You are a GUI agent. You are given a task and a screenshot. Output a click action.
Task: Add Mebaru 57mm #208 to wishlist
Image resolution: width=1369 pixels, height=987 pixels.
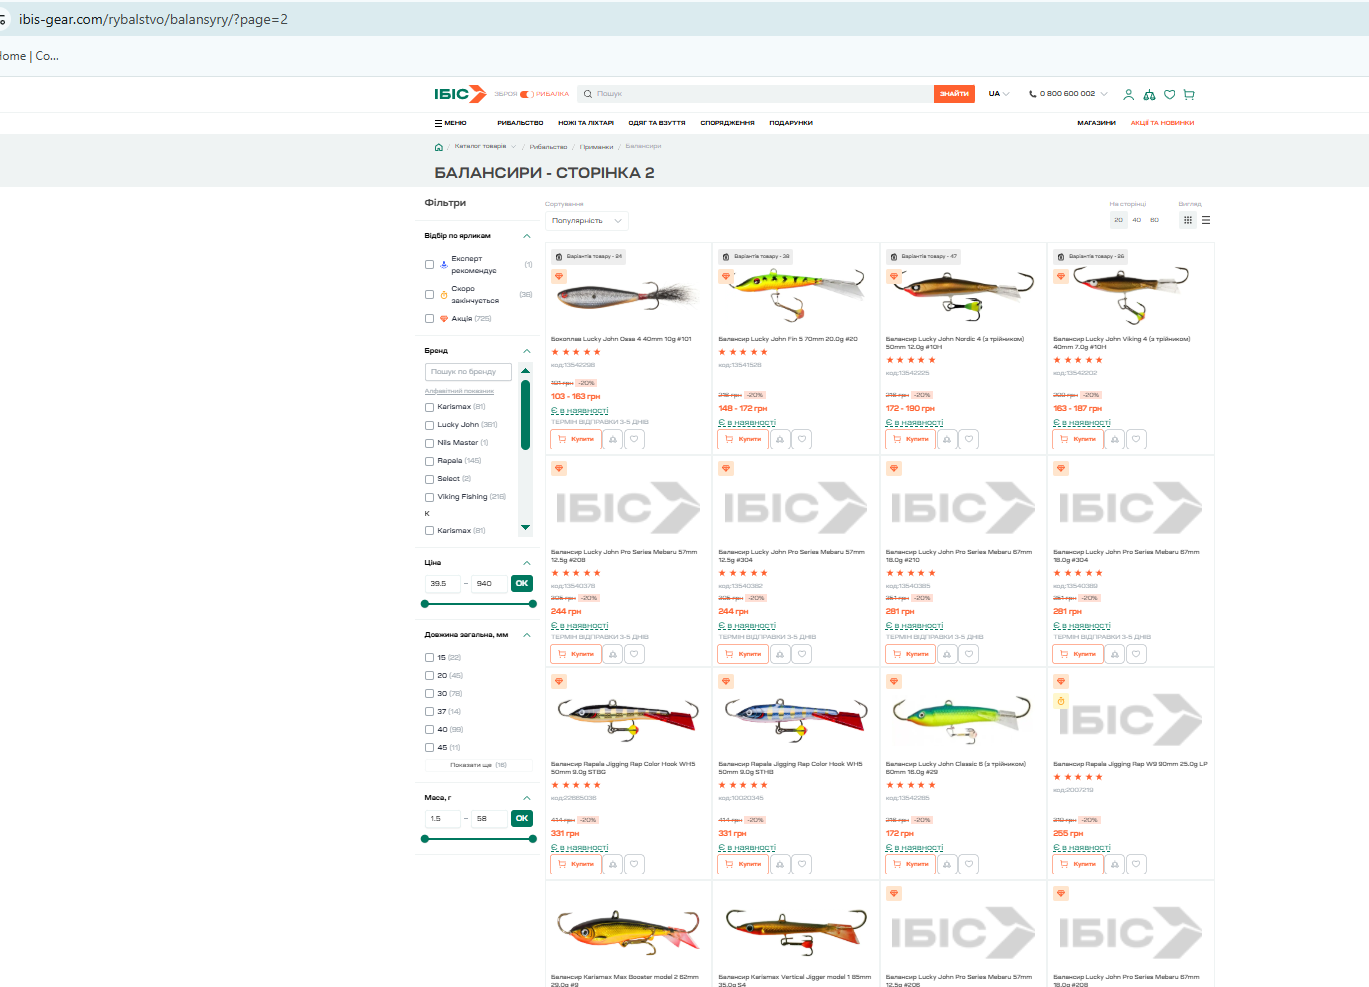point(634,654)
